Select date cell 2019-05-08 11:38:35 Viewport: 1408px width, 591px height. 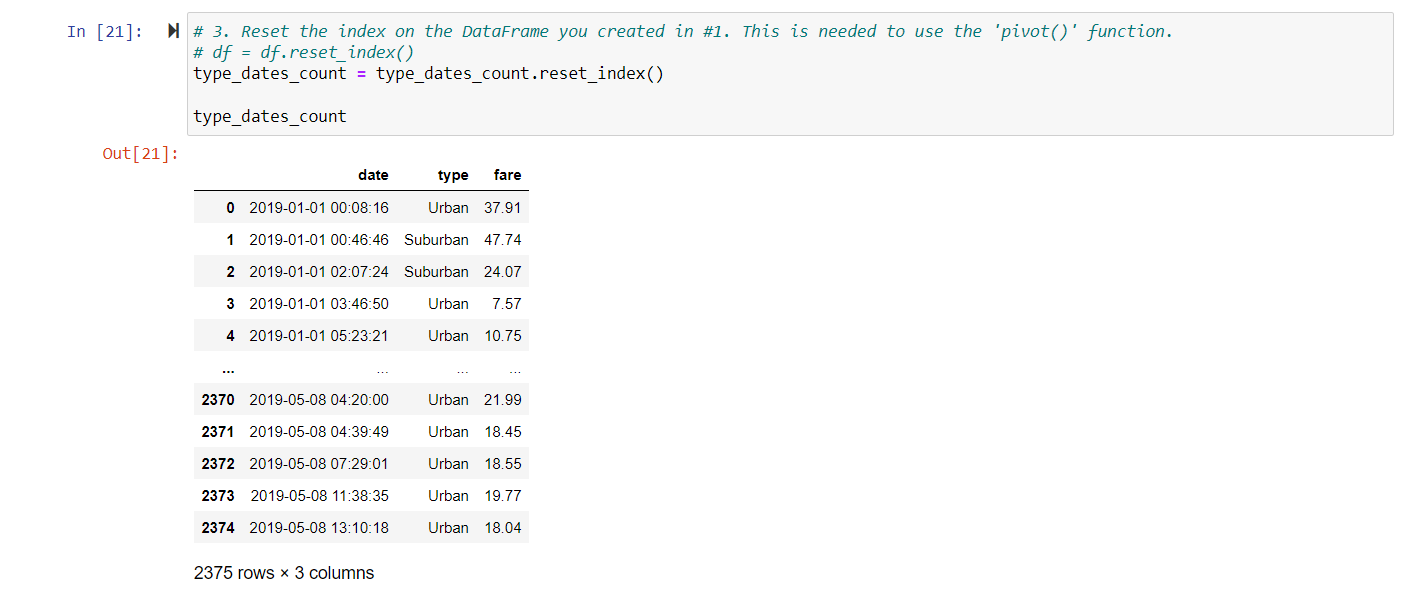pyautogui.click(x=320, y=496)
